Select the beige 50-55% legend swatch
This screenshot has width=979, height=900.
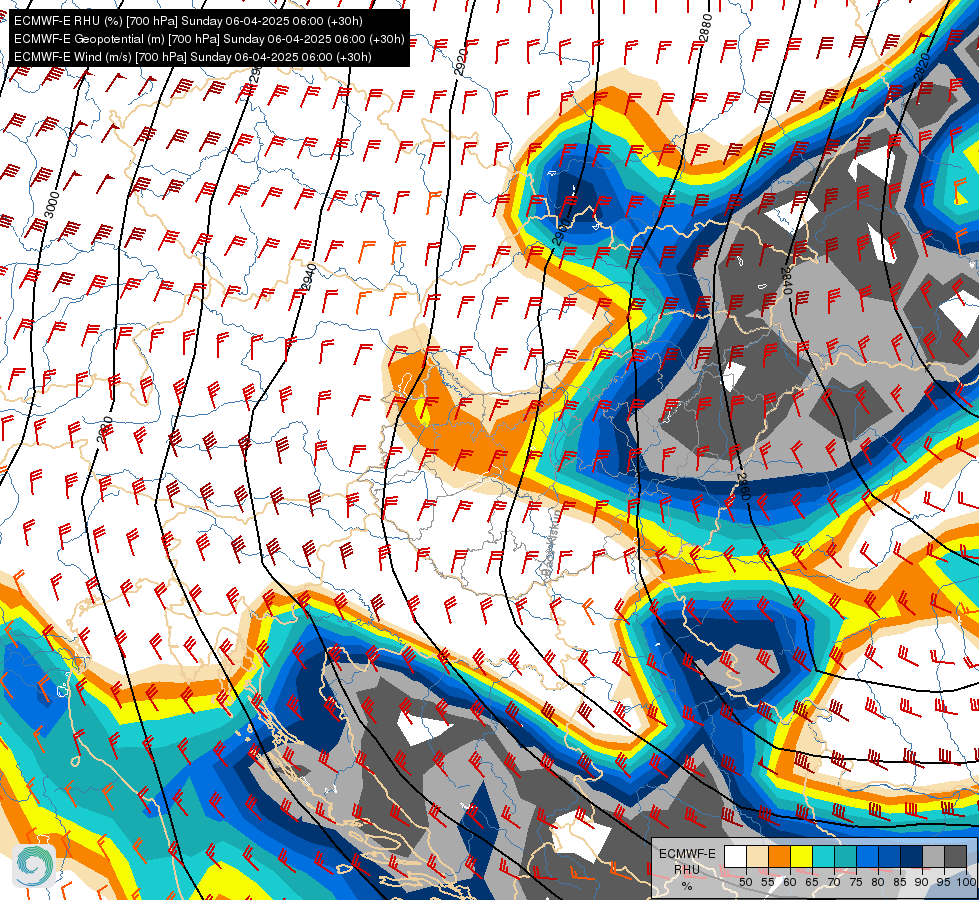tap(757, 857)
